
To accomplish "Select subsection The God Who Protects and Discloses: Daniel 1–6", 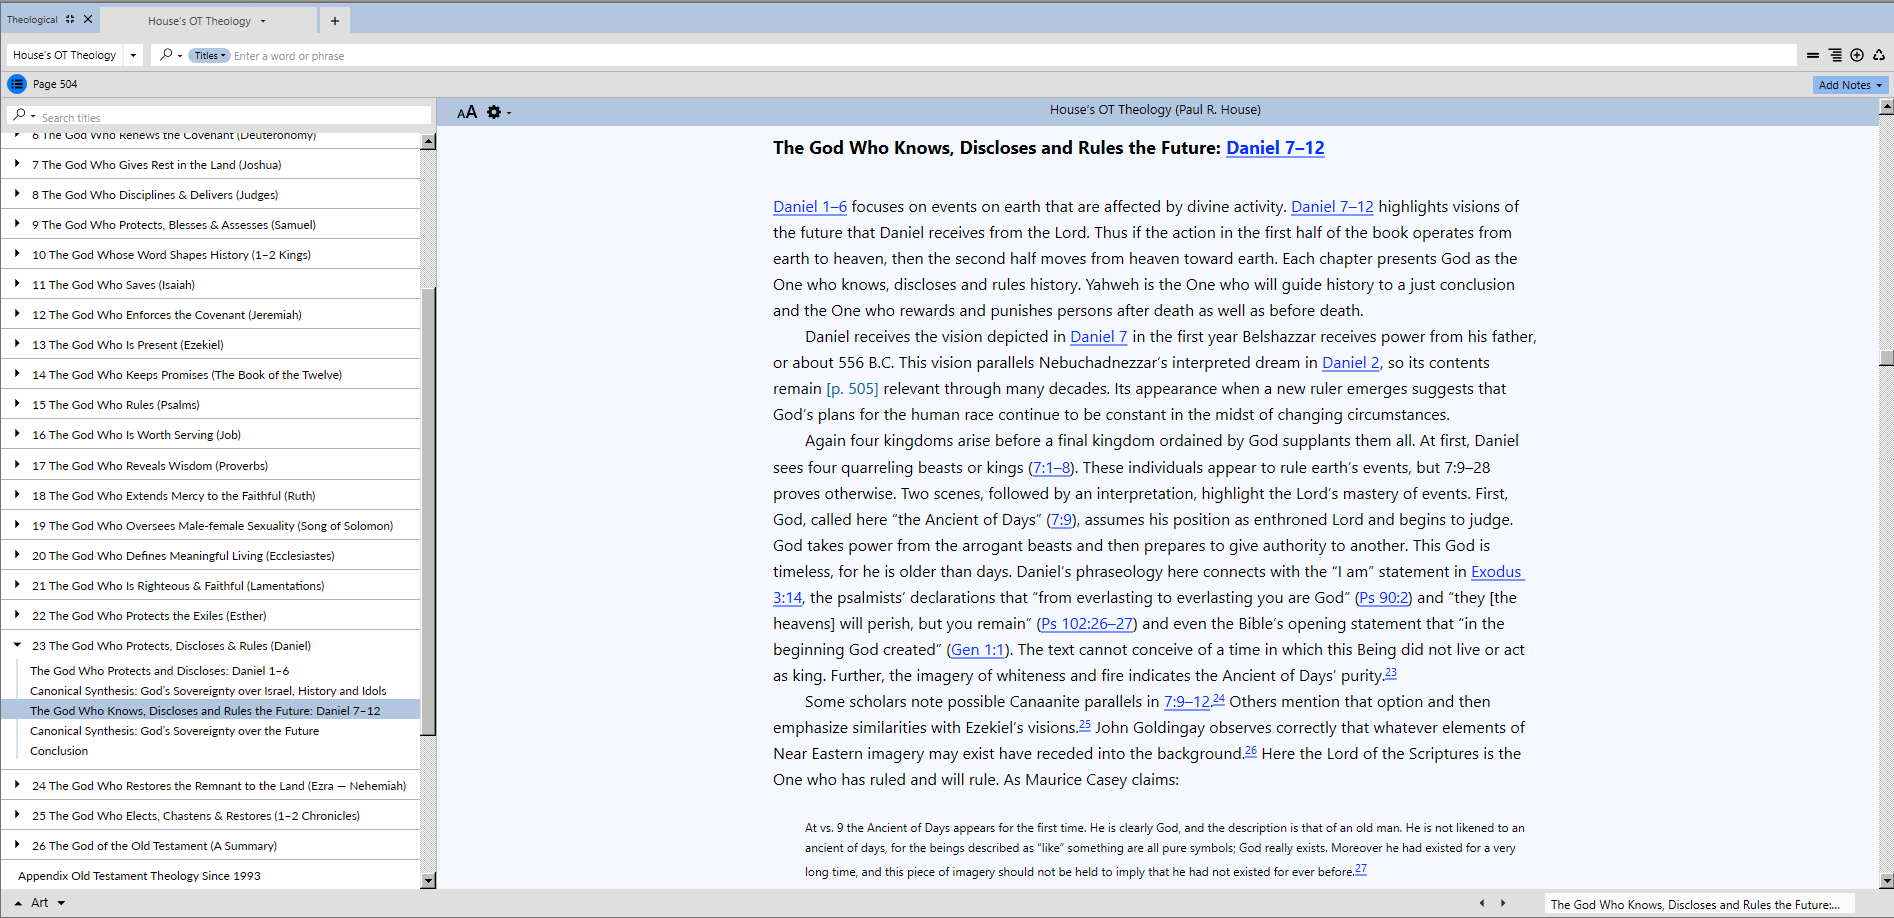I will [160, 671].
